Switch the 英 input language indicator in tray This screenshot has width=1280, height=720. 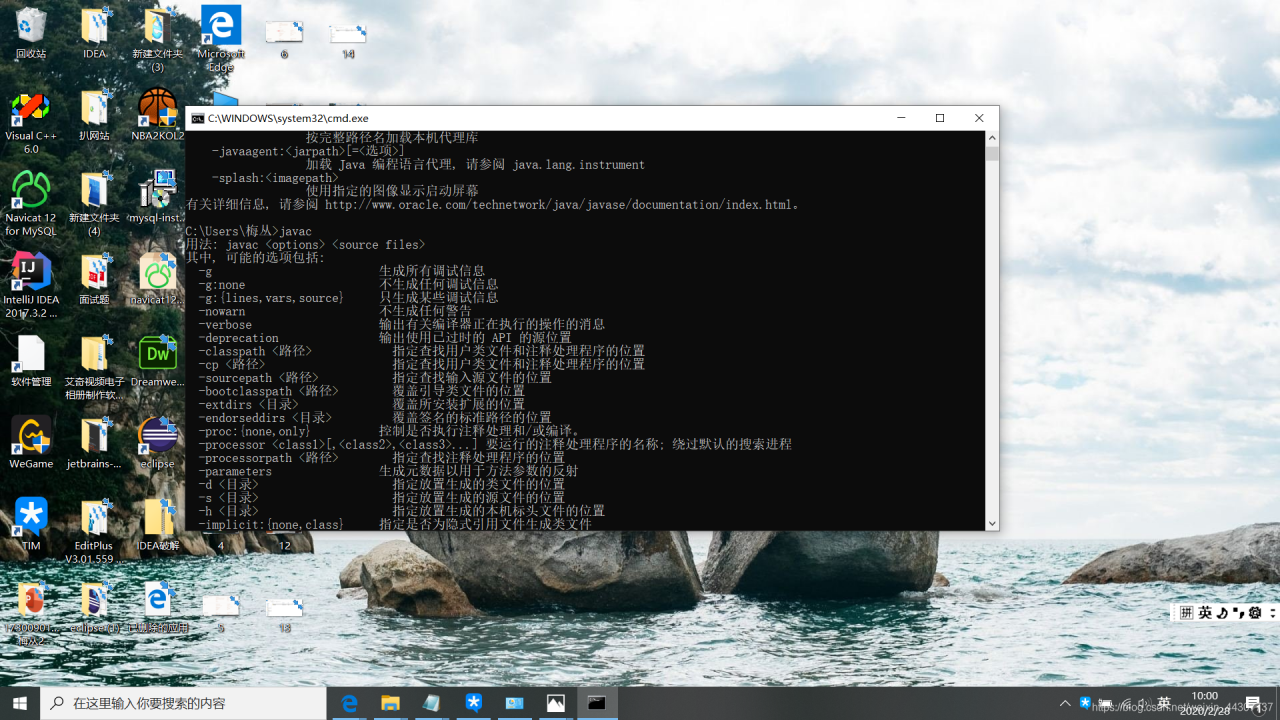point(1164,703)
